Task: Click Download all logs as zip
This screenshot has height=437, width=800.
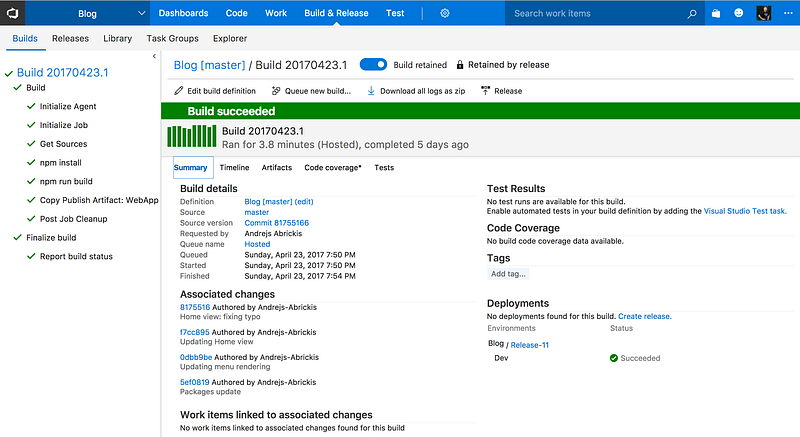Action: [x=416, y=91]
